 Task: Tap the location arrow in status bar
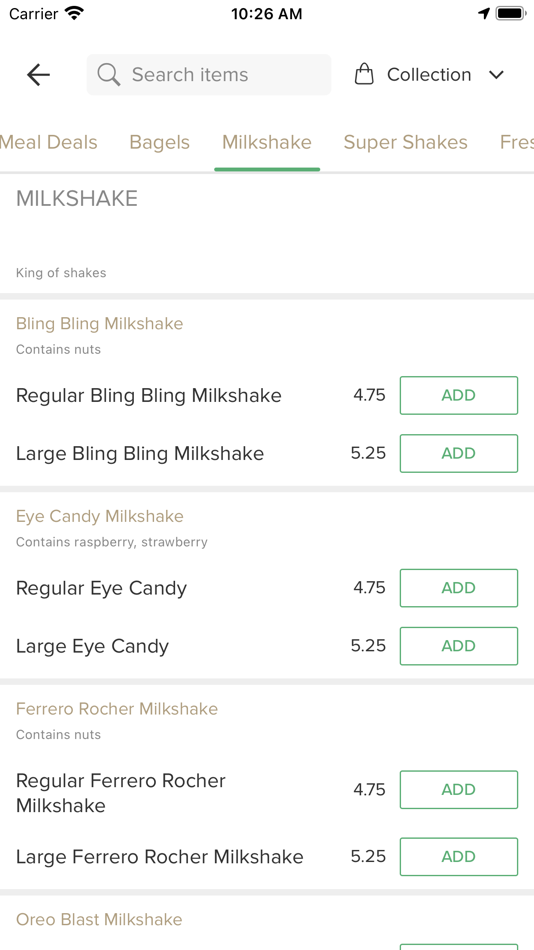(x=484, y=13)
